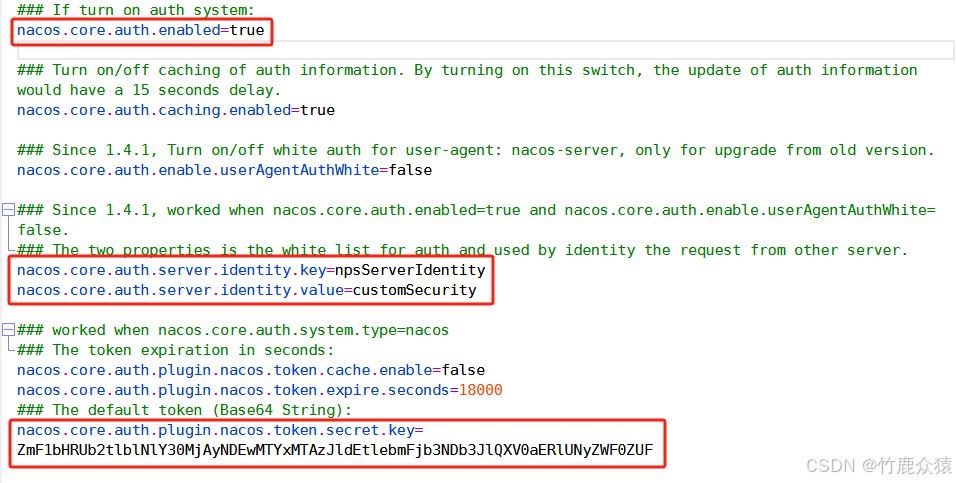Click the line 'nacos.core.auth.plugin.nacos.token.cache.enable=false'
The height and width of the screenshot is (483, 956).
click(251, 370)
